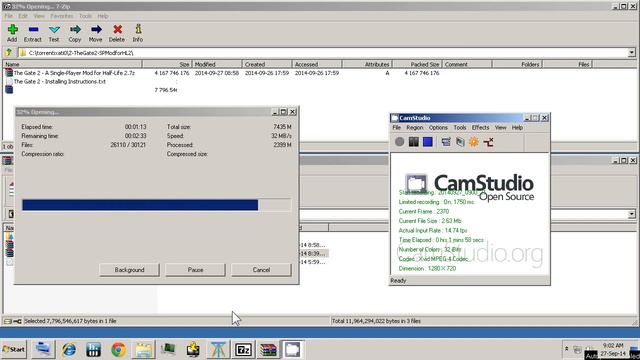Viewport: 640px width, 360px height.
Task: Sort by Packed Size column header
Action: pyautogui.click(x=417, y=64)
